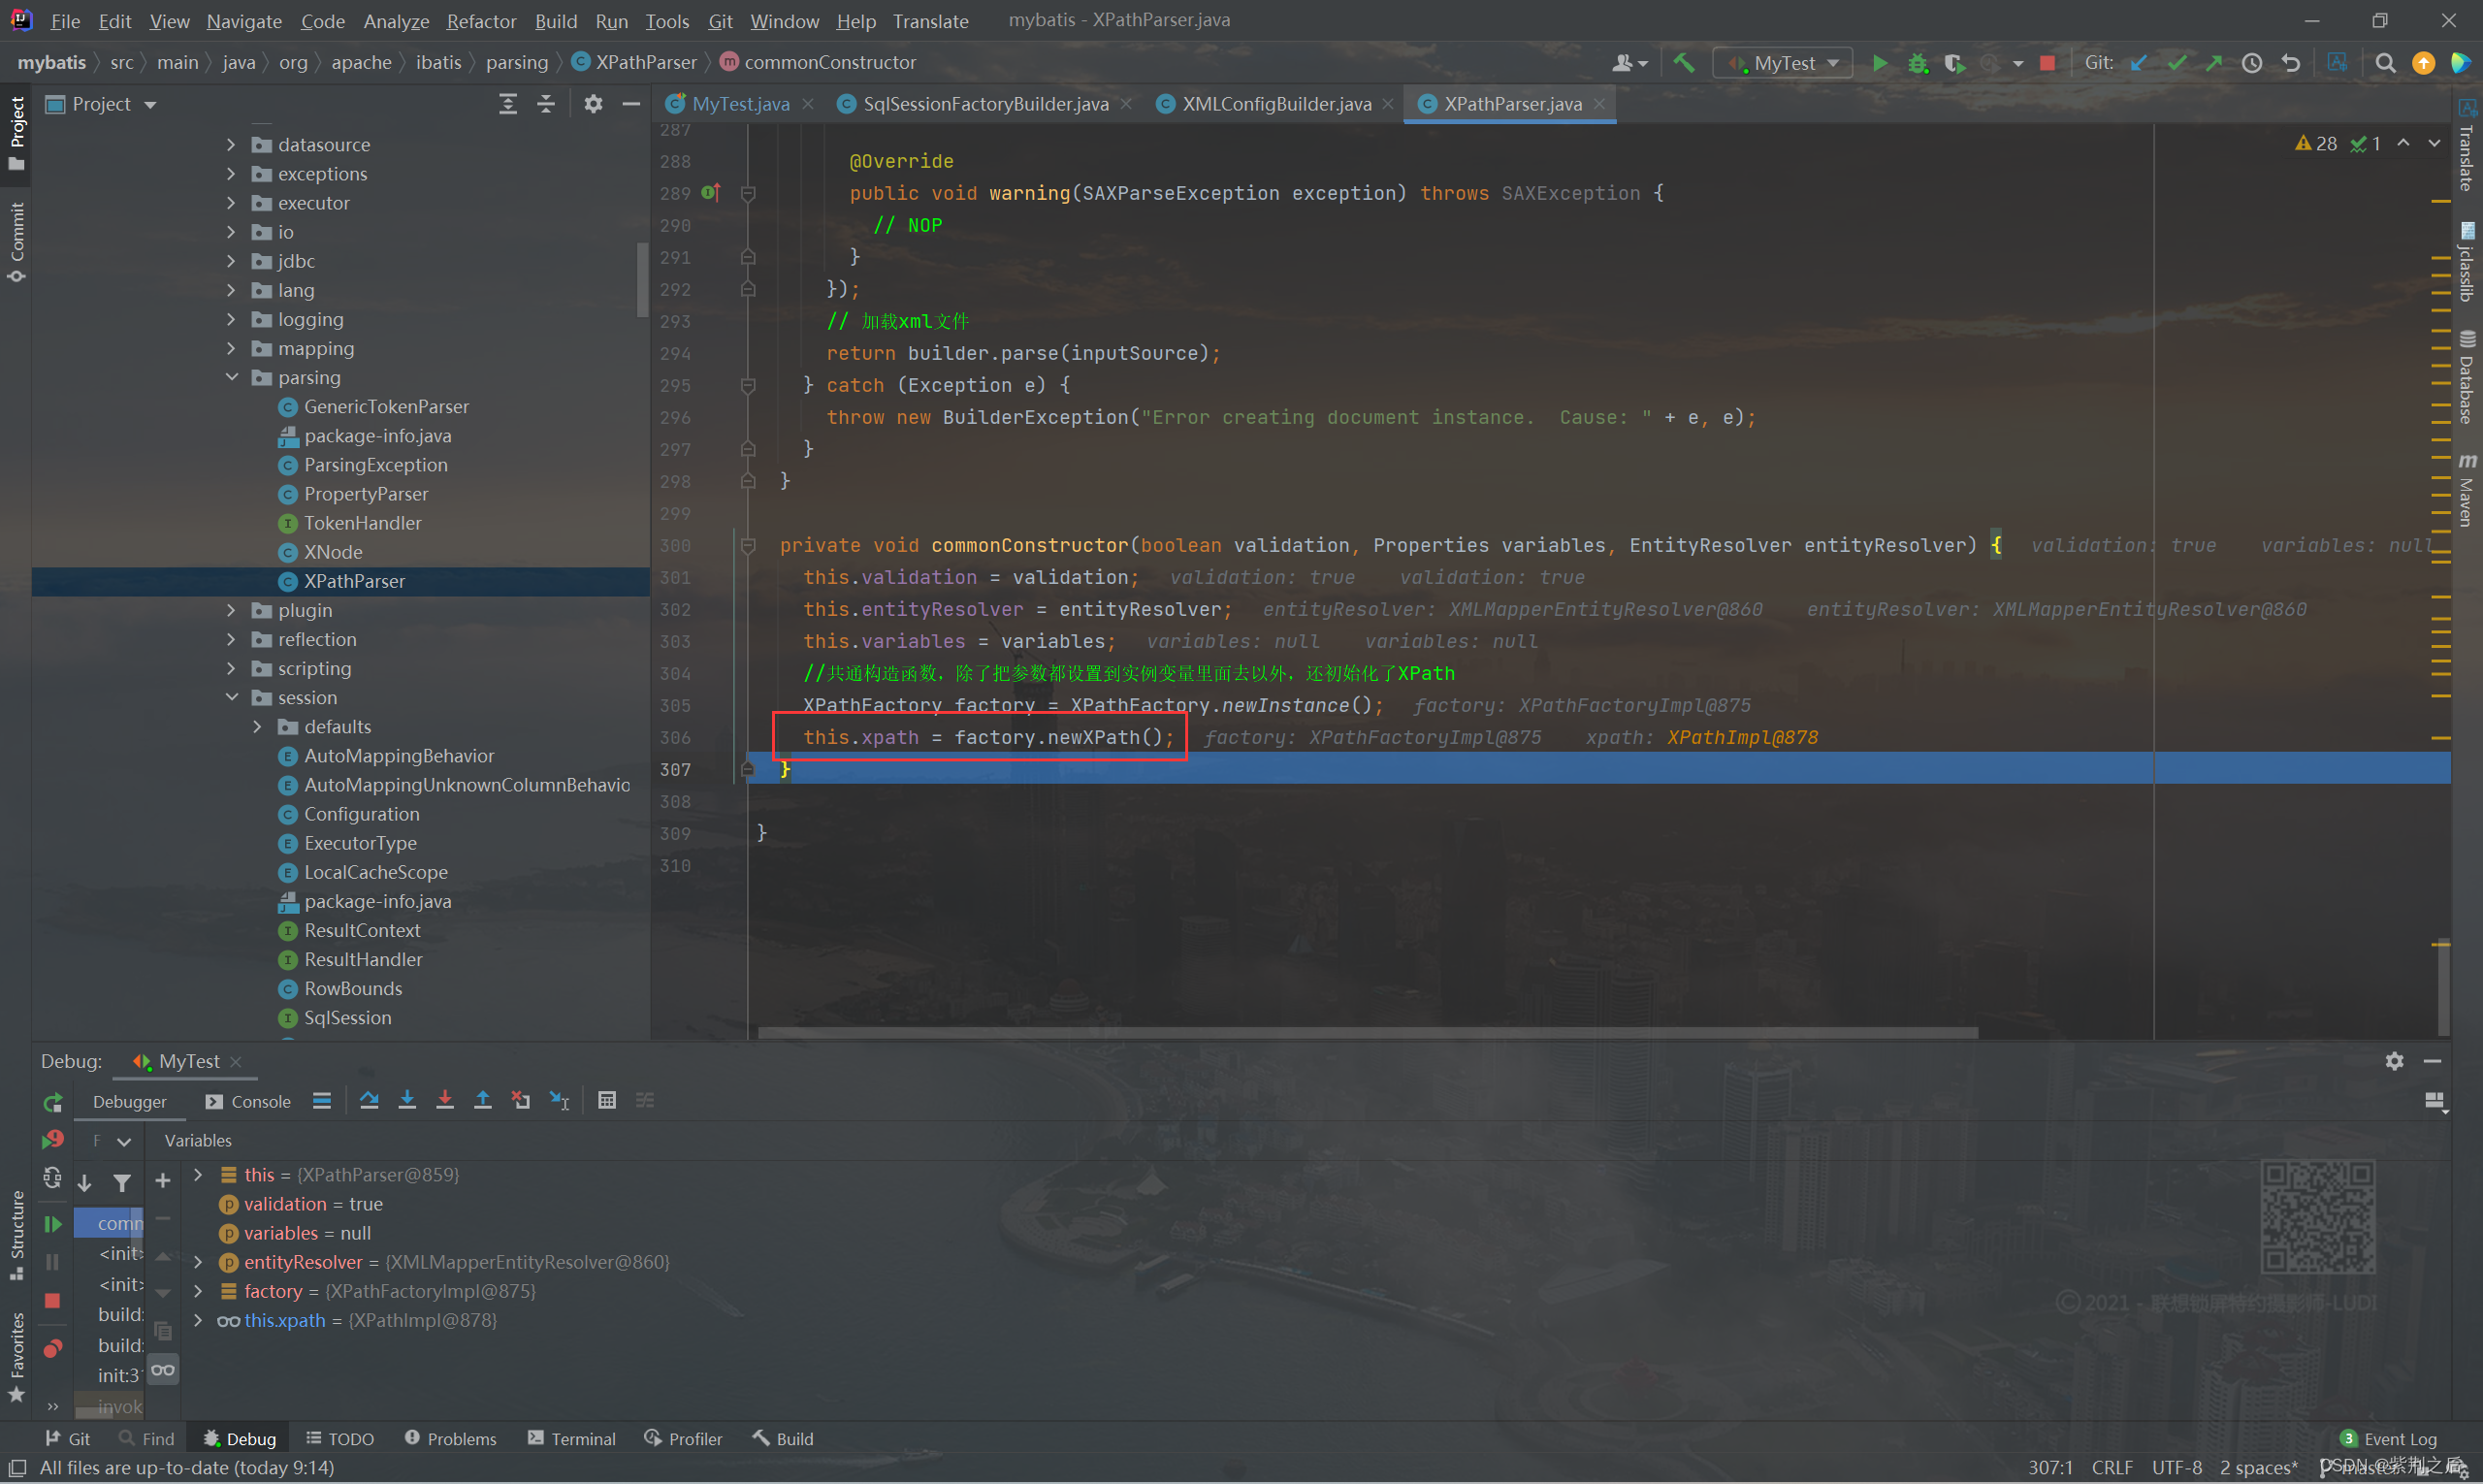Collapse the session folder in the project tree

(232, 697)
